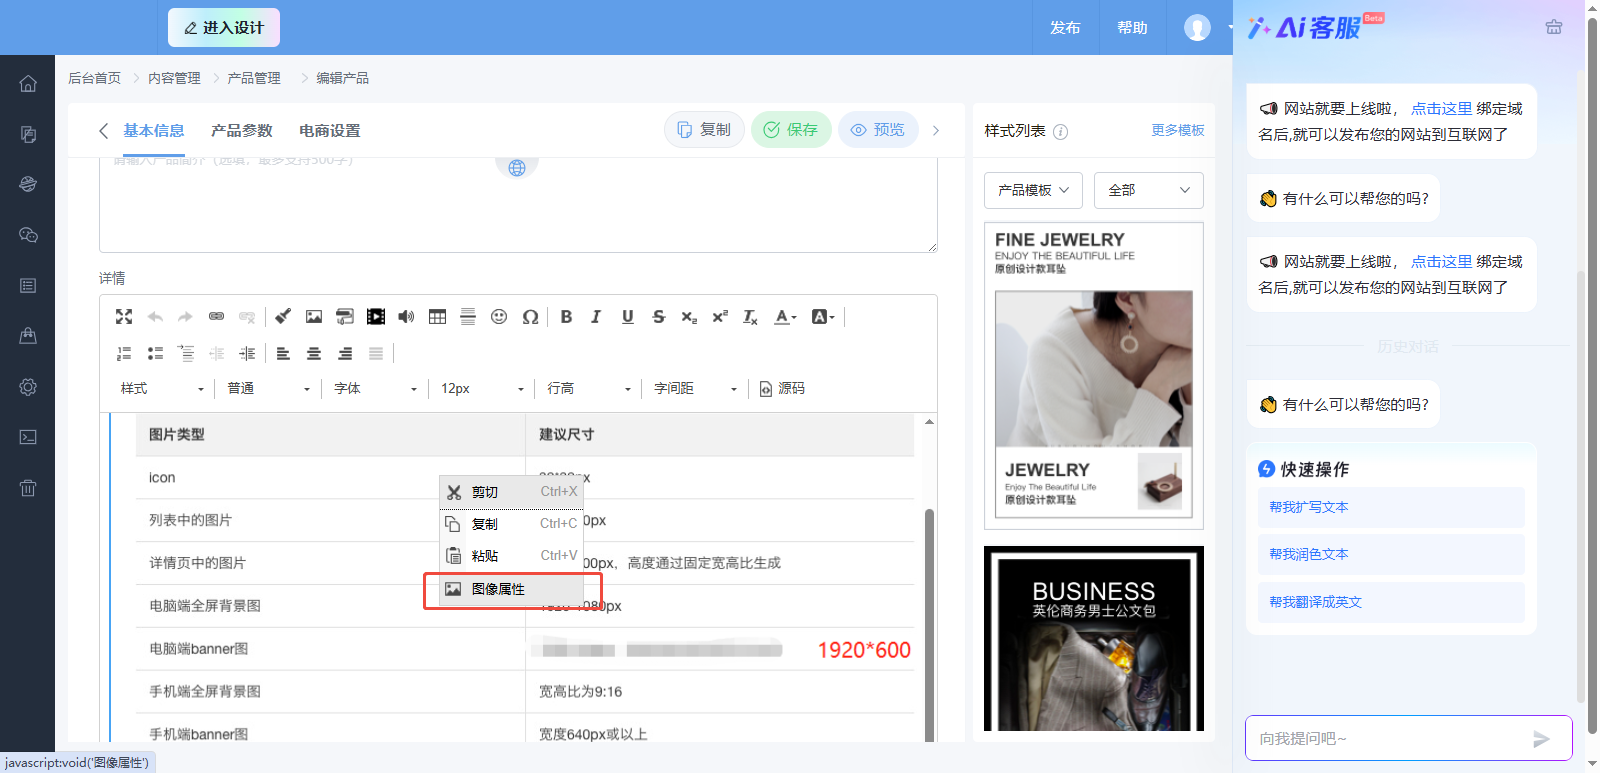1600x773 pixels.
Task: Click the 复制 button in the header bar
Action: coord(704,130)
